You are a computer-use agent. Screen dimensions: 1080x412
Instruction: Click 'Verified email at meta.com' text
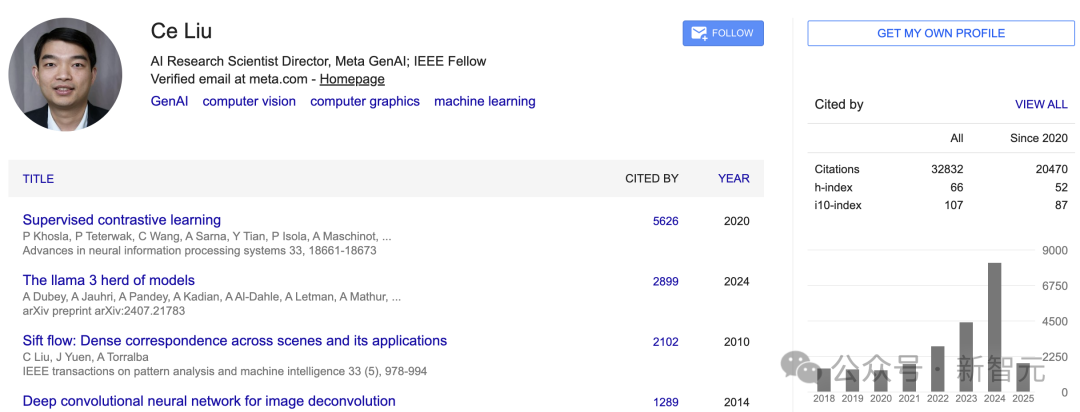point(229,79)
